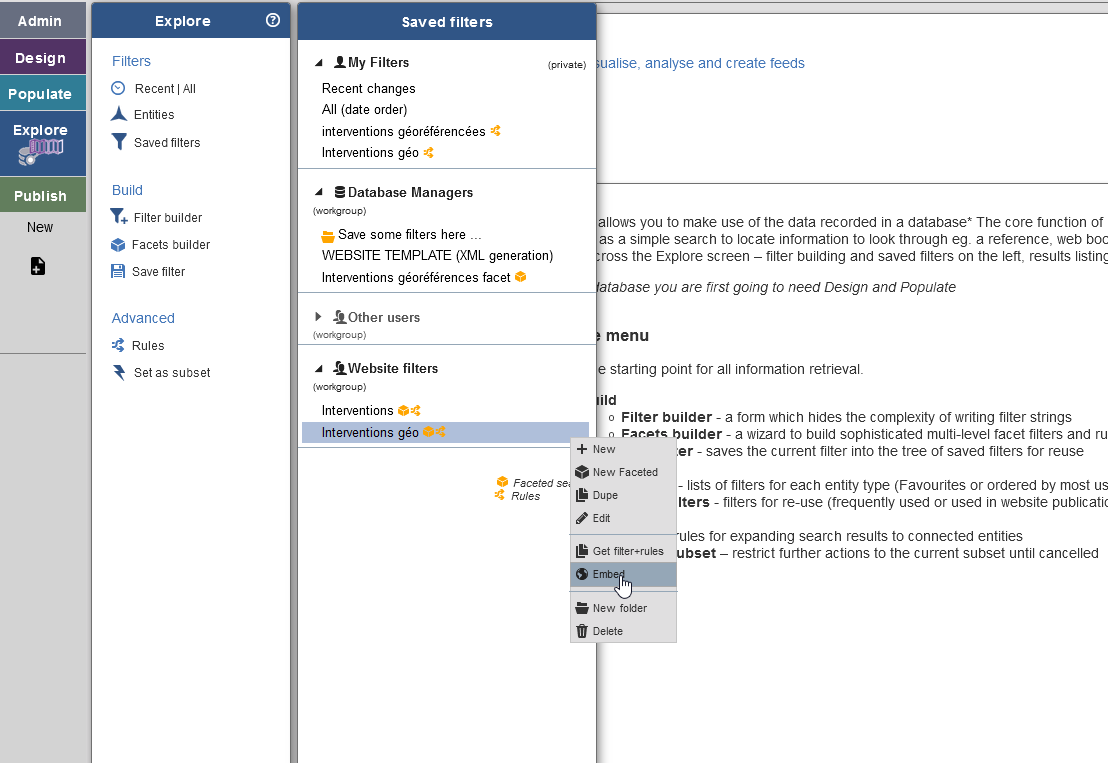
Task: Select the Recent changes filter
Action: (x=368, y=89)
